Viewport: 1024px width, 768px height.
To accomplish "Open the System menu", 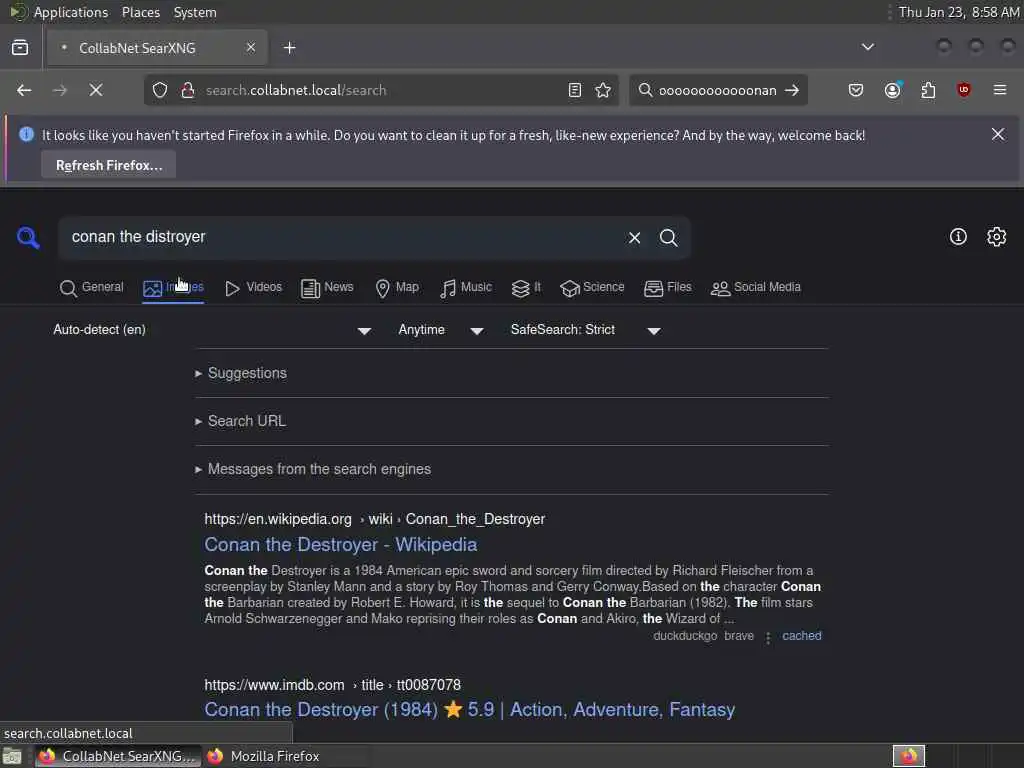I will 195,12.
